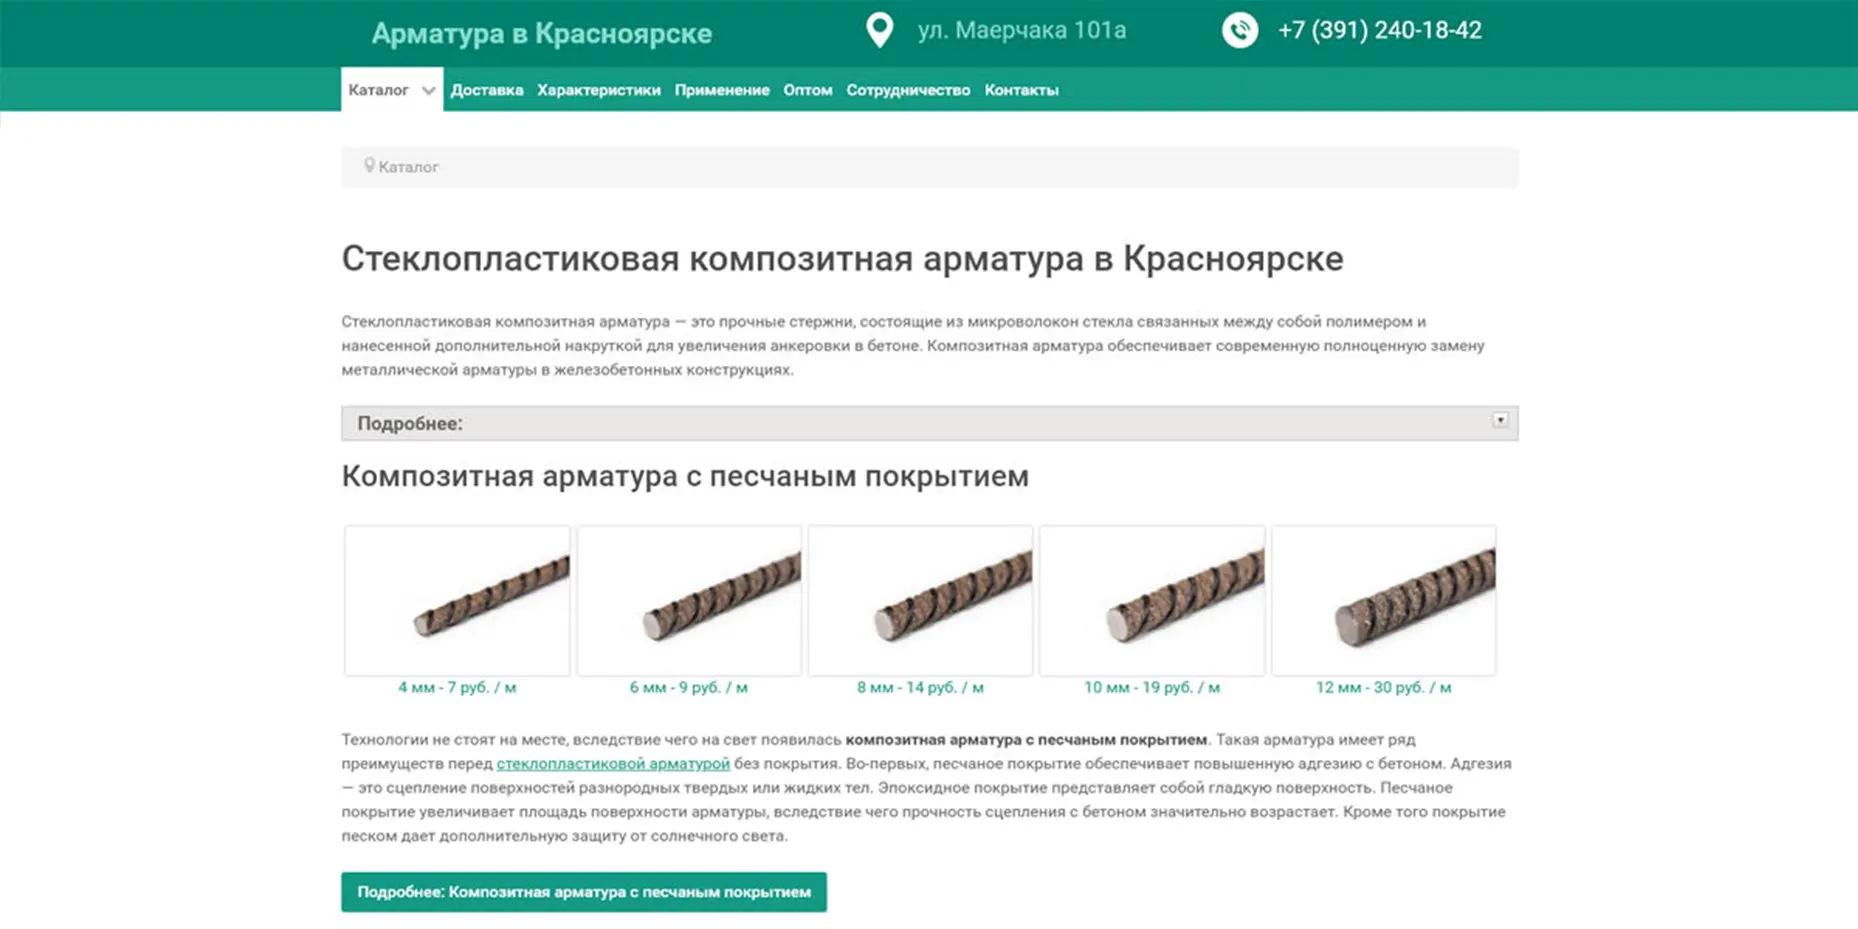1858x929 pixels.
Task: Open Оптом section in the navigation
Action: tap(807, 90)
